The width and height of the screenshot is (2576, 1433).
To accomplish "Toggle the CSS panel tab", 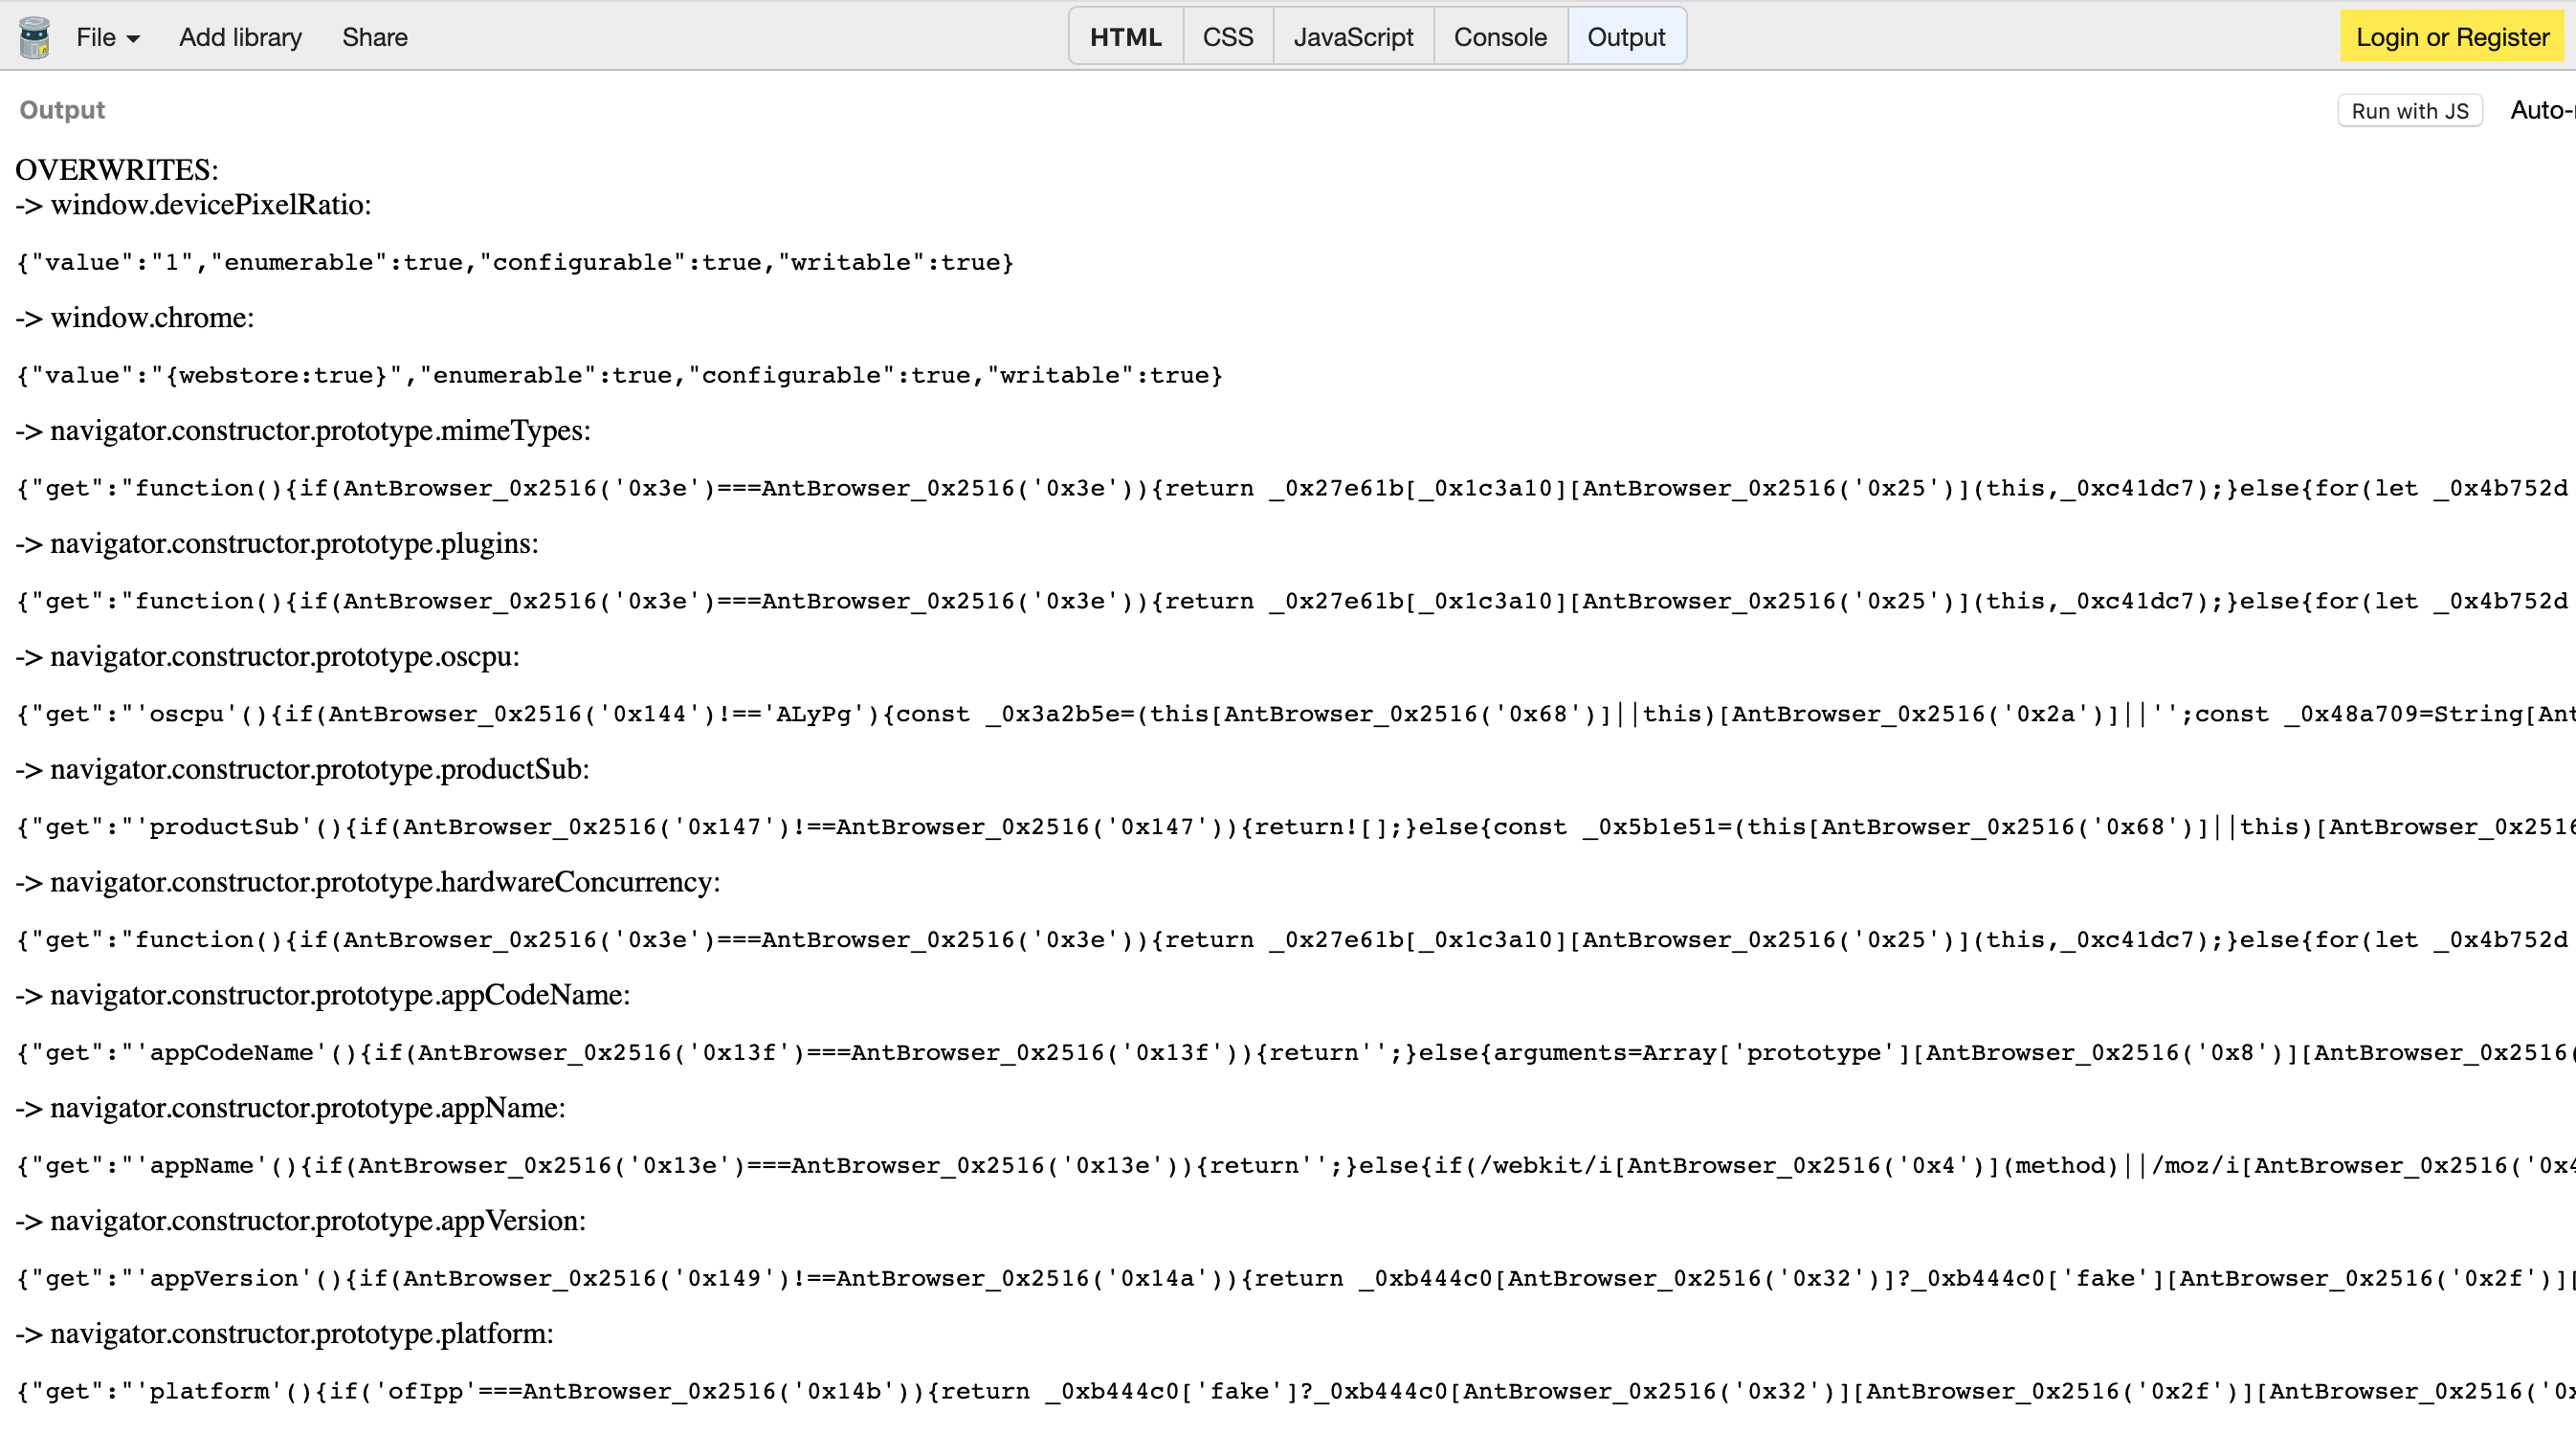I will 1227,37.
